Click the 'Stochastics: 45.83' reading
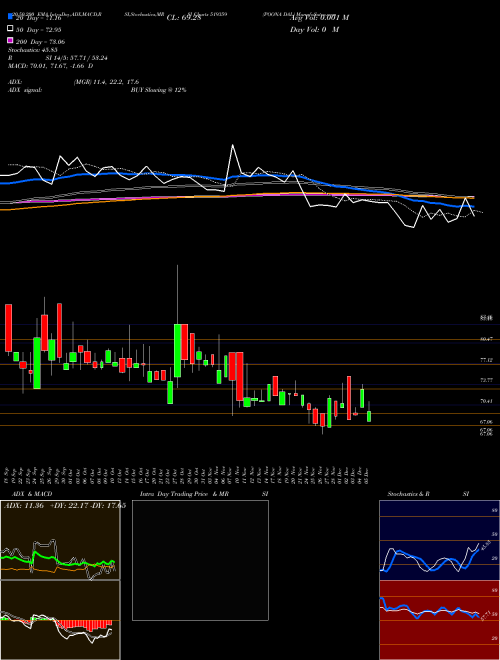Screen dimensions: 500x660 (x=32, y=50)
